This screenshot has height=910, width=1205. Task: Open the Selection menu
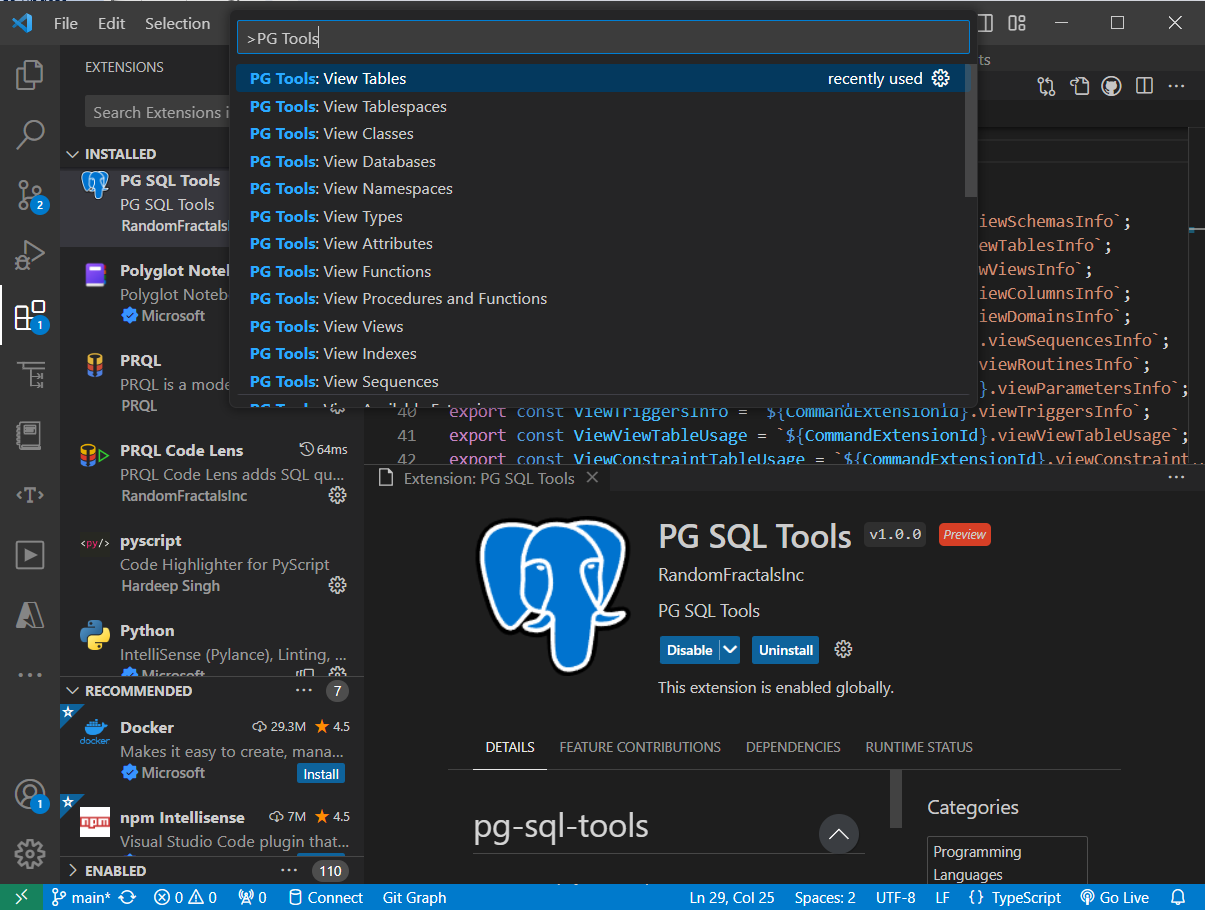pyautogui.click(x=177, y=23)
